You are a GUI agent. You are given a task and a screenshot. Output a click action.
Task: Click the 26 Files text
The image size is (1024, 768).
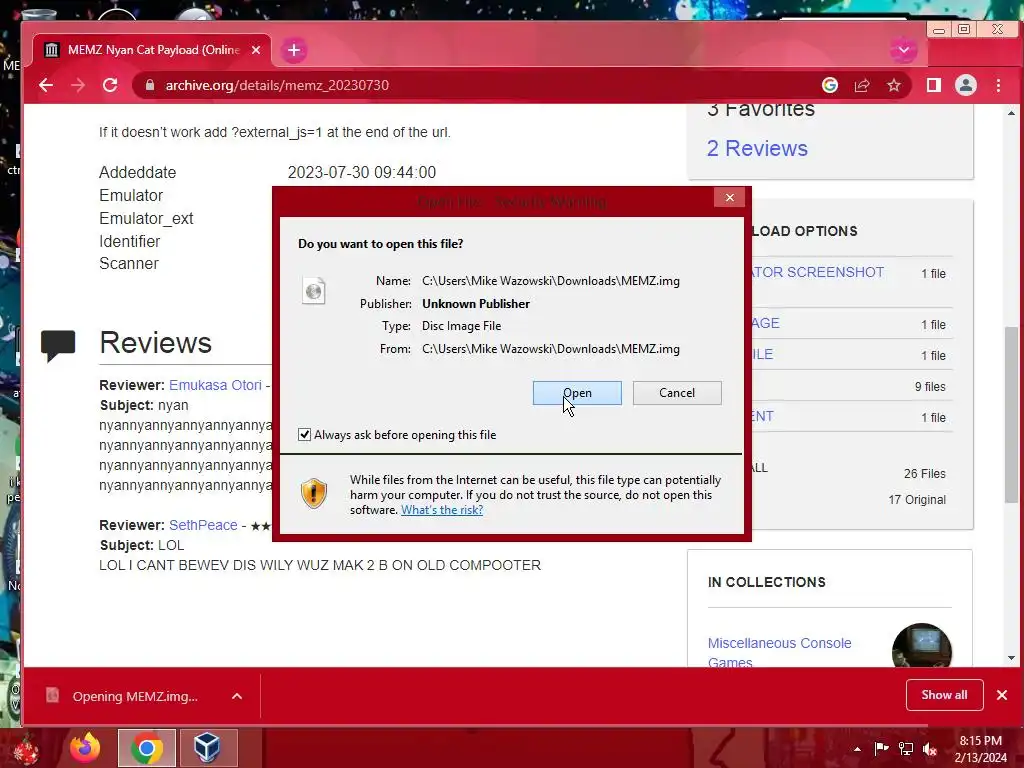click(925, 473)
